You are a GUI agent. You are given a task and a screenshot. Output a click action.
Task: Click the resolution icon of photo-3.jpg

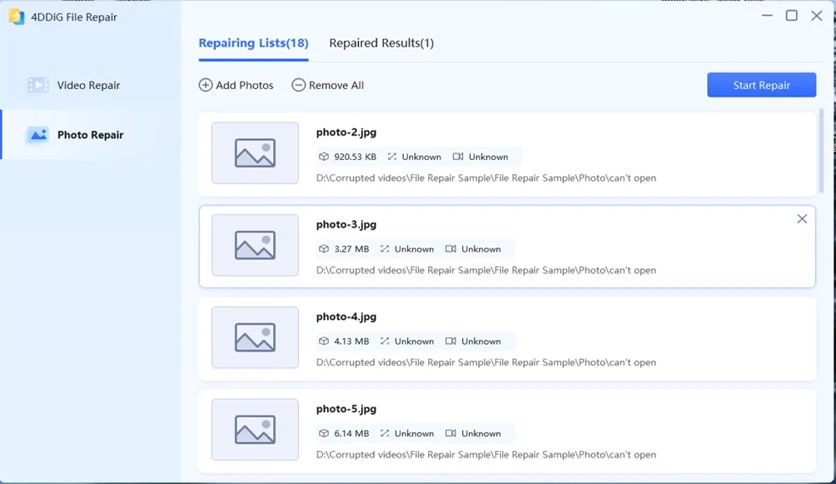pyautogui.click(x=384, y=249)
